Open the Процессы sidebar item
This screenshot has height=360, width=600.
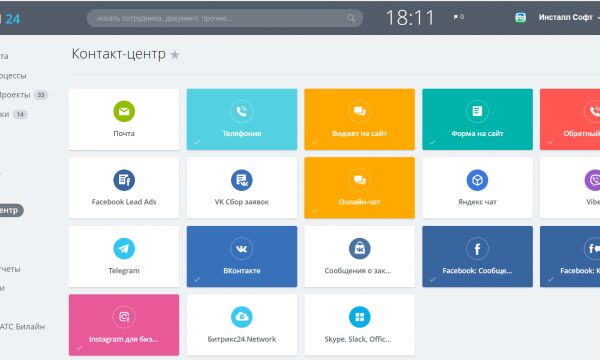13,76
